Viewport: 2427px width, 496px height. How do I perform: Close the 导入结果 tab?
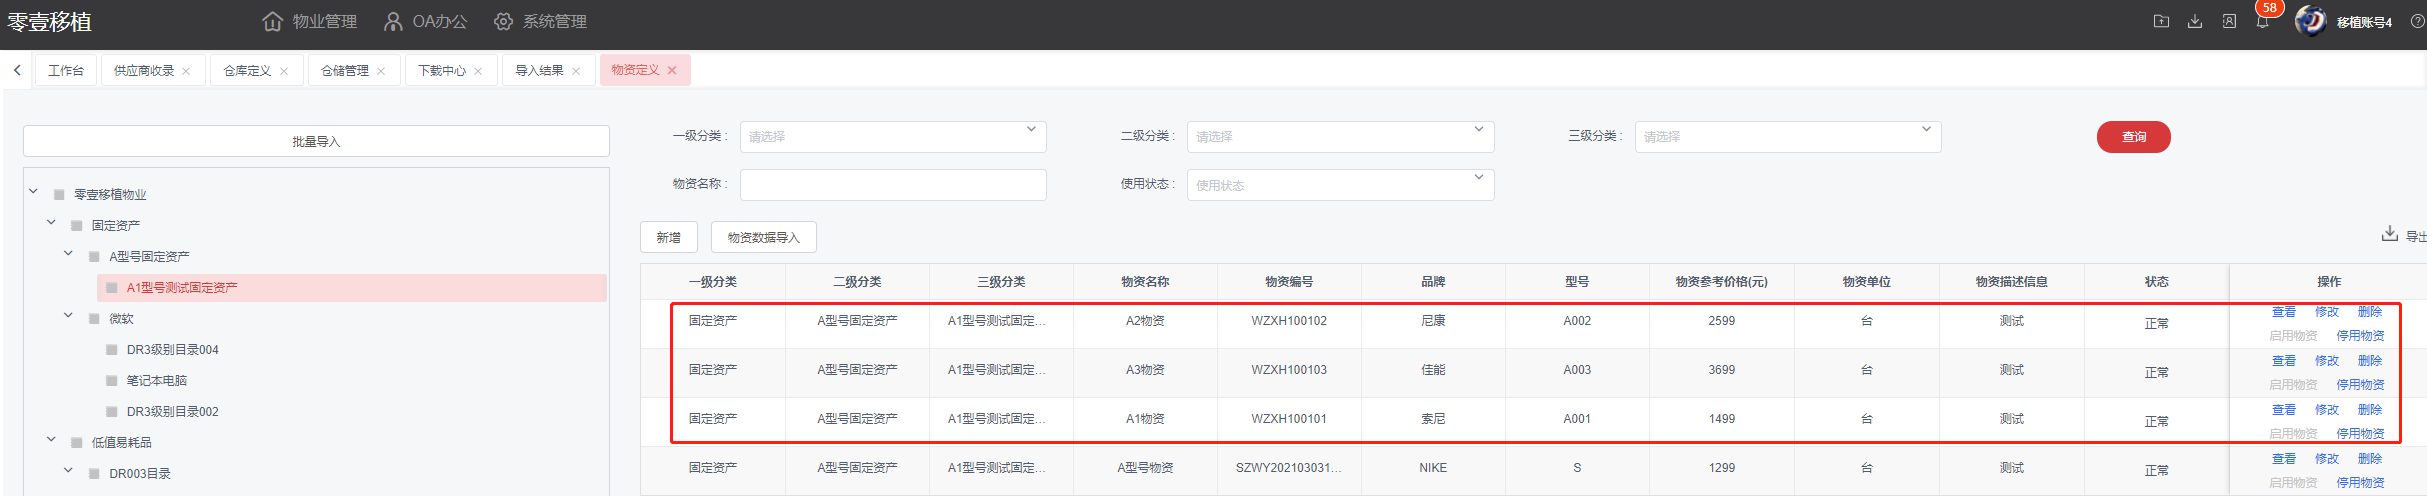[x=576, y=71]
